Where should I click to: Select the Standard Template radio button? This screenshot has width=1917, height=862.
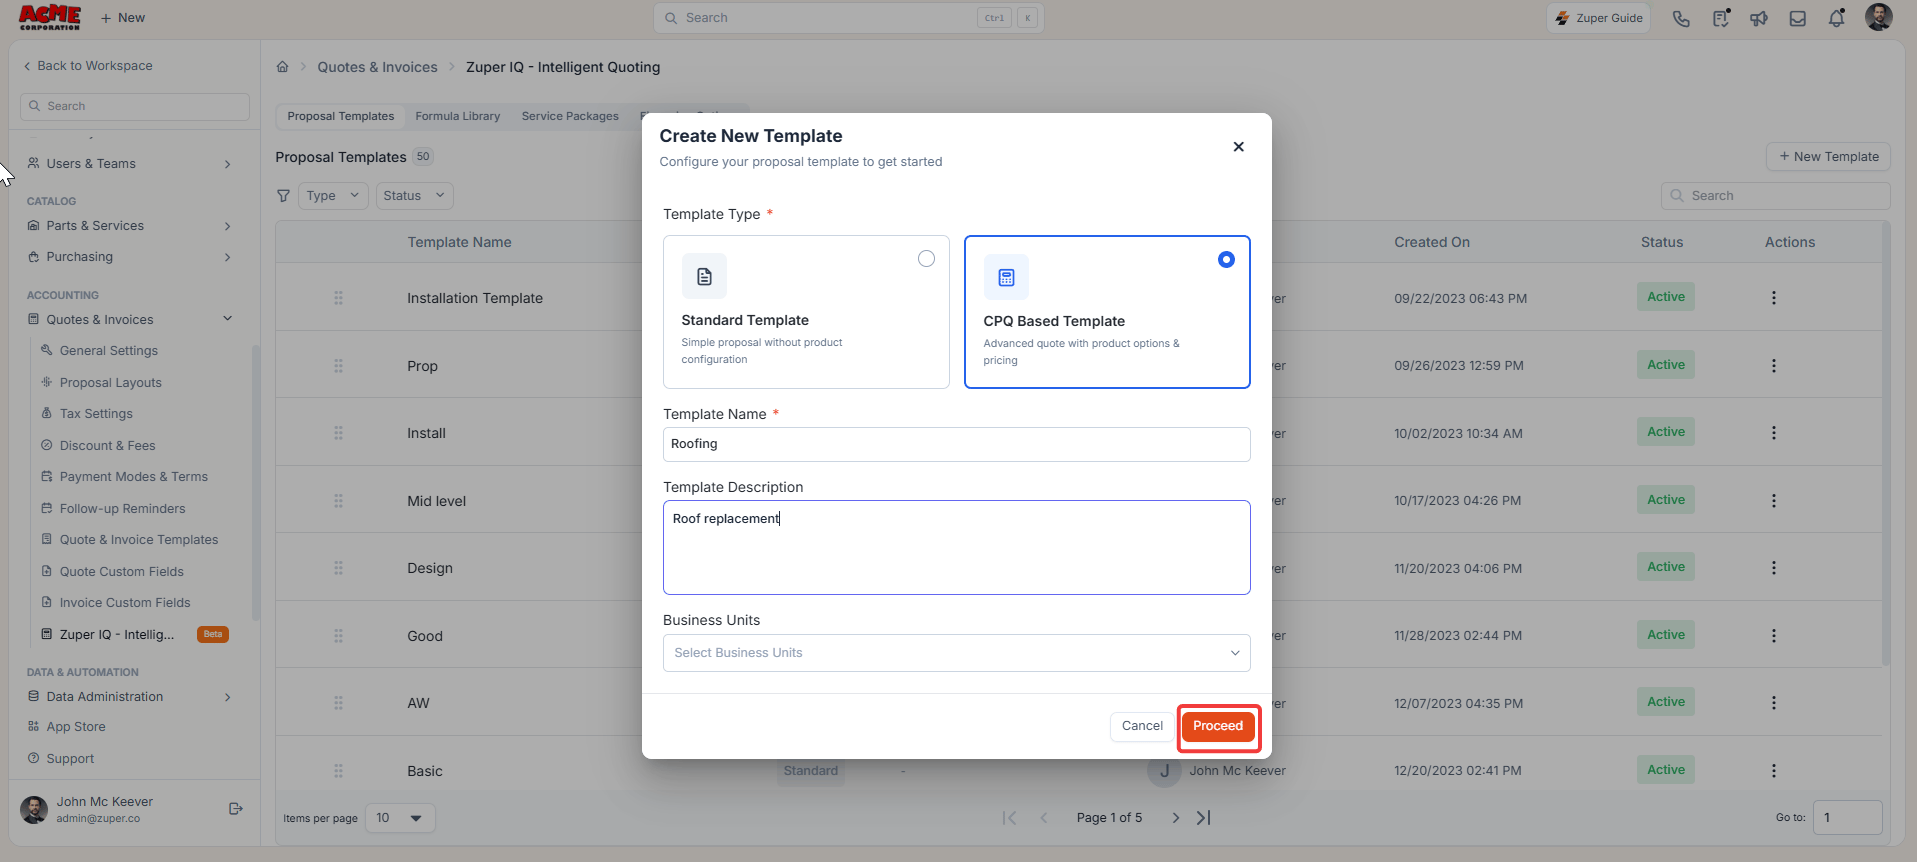click(x=926, y=259)
